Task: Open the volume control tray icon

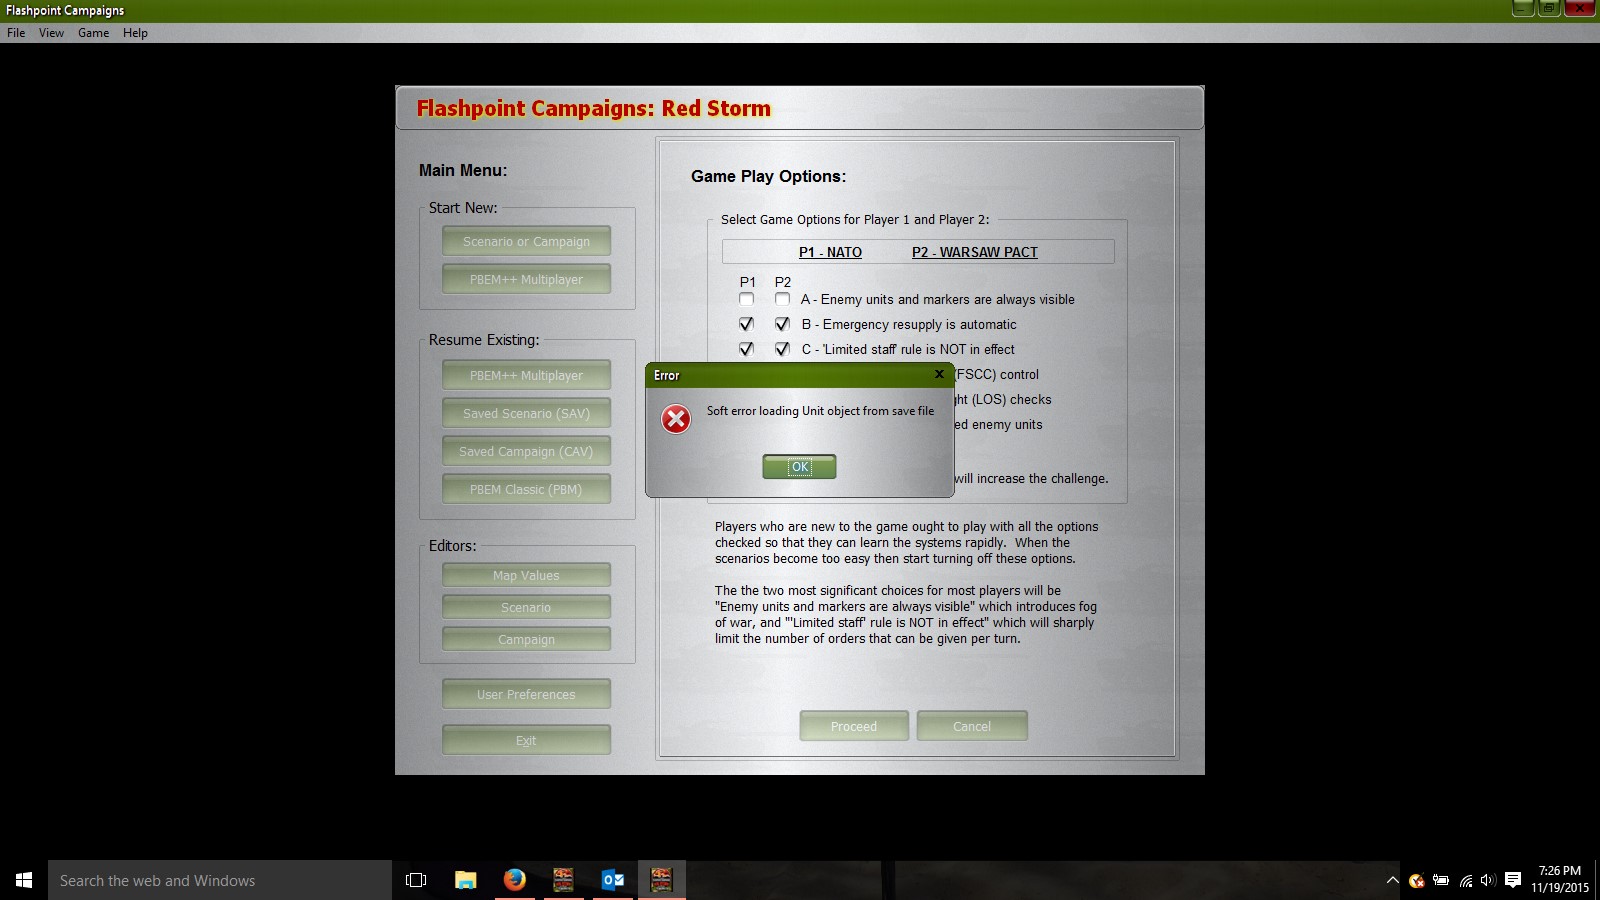Action: pyautogui.click(x=1488, y=880)
